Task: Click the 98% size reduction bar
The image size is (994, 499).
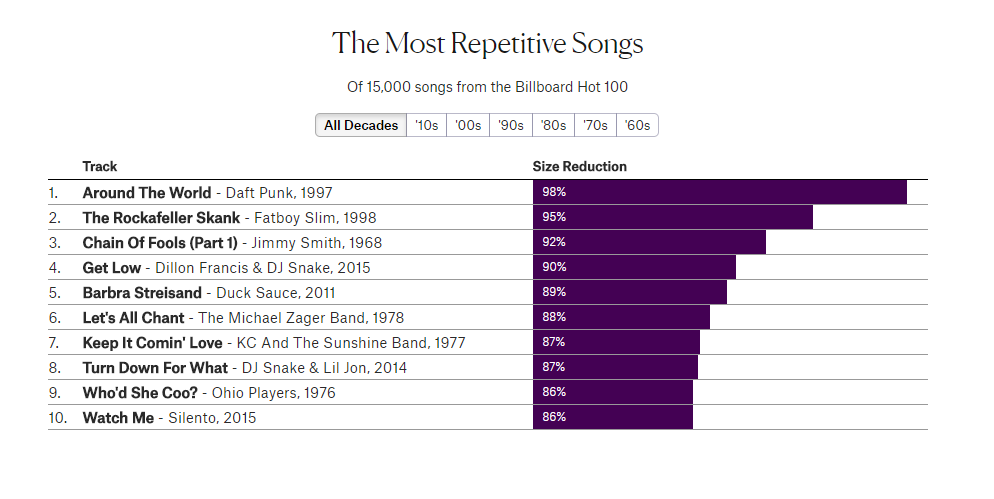Action: click(x=719, y=192)
